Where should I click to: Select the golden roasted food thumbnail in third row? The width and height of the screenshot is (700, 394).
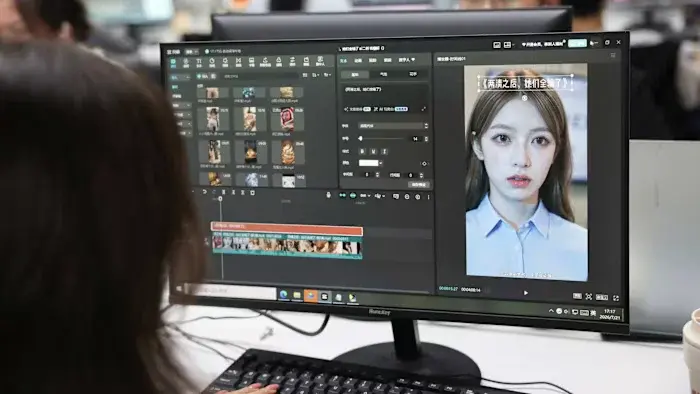tap(288, 153)
